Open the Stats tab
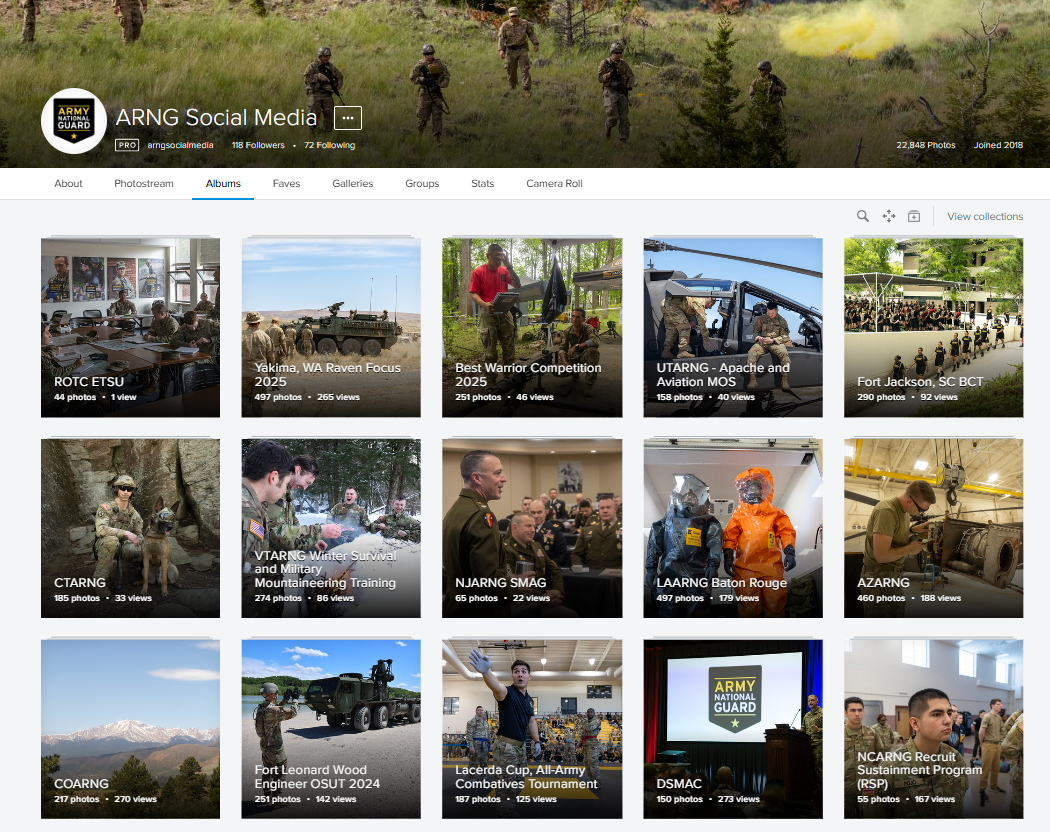The image size is (1050, 832). pyautogui.click(x=483, y=184)
